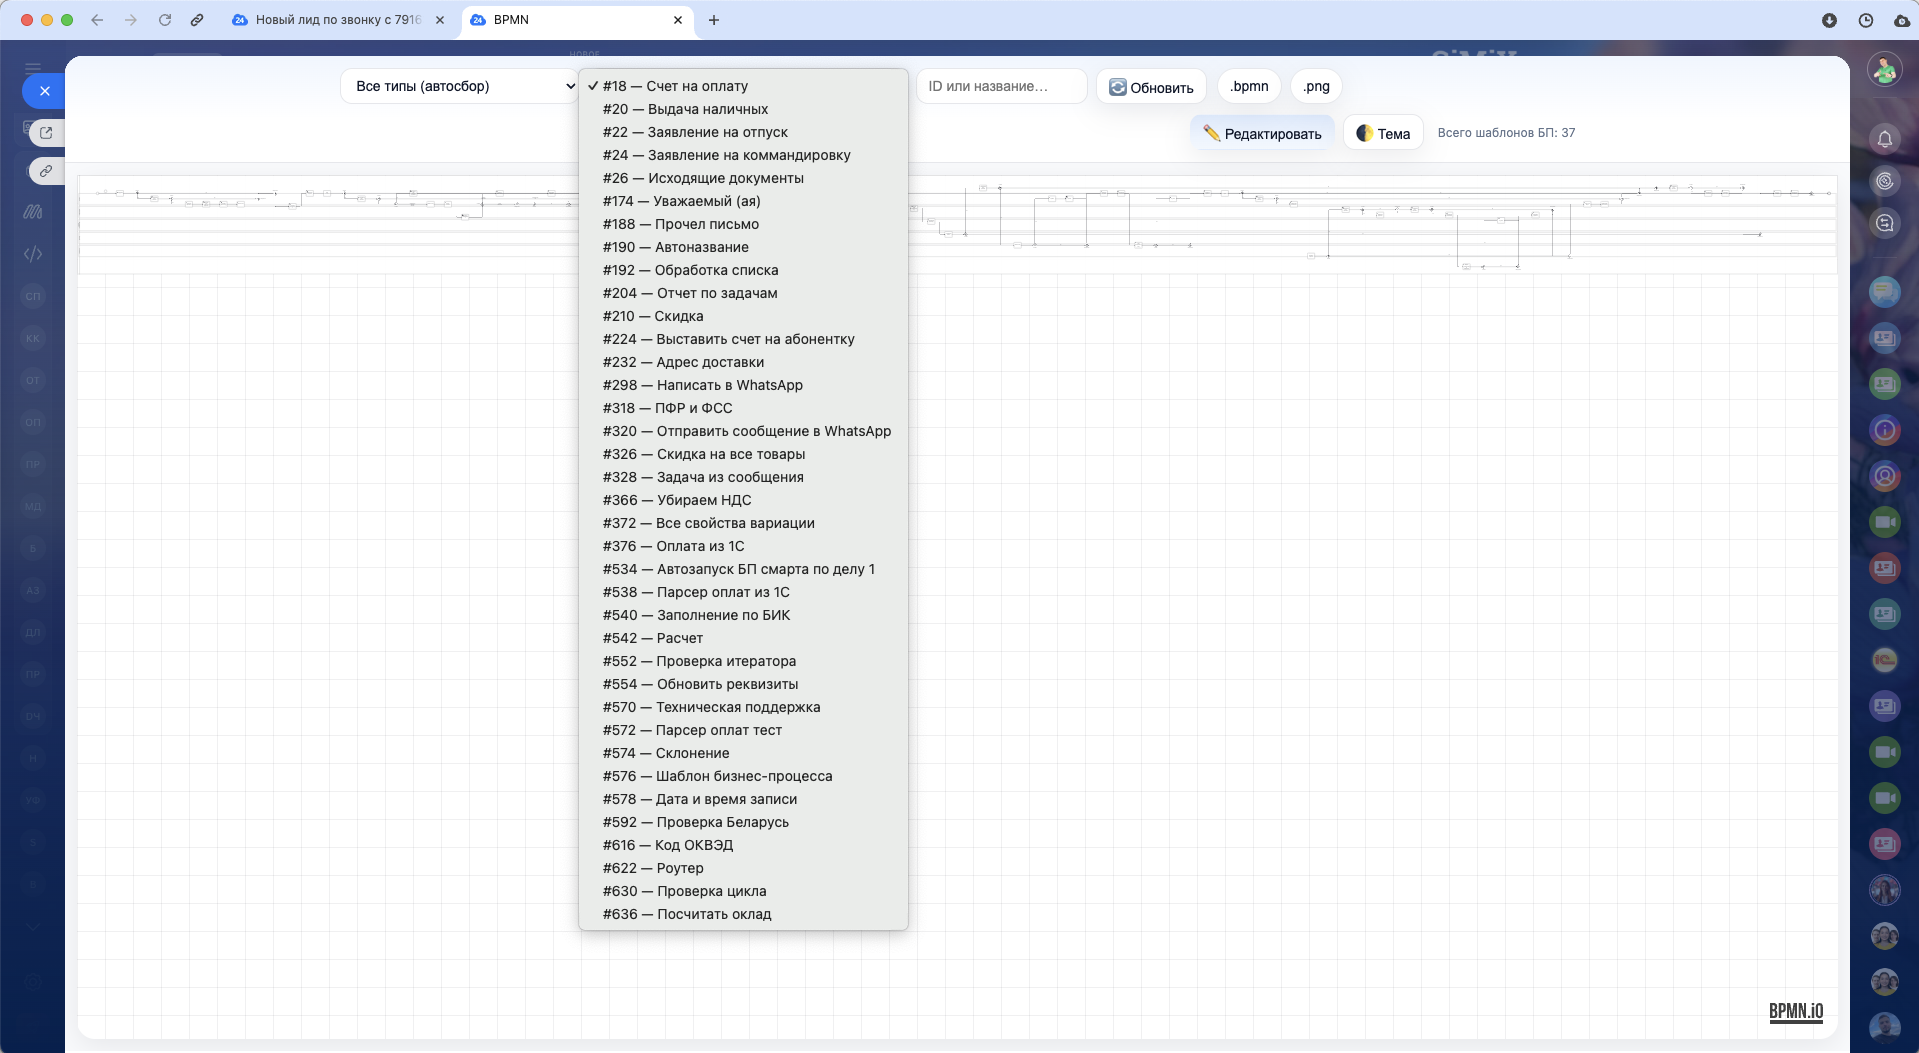This screenshot has width=1919, height=1053.
Task: Choose '#24 — Заявление на командировку'
Action: 743,155
